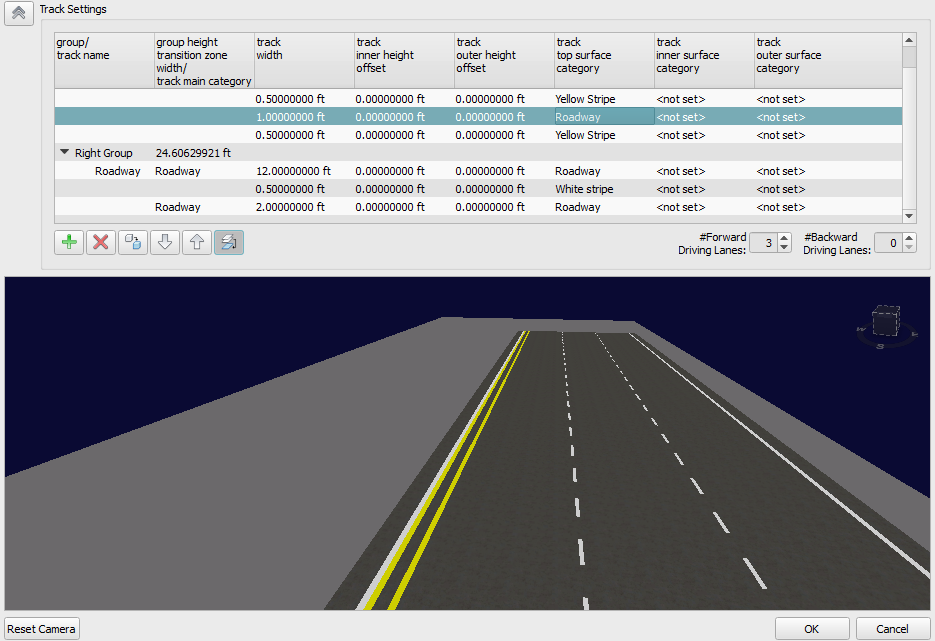
Task: Duplicate the selected track
Action: tap(132, 242)
